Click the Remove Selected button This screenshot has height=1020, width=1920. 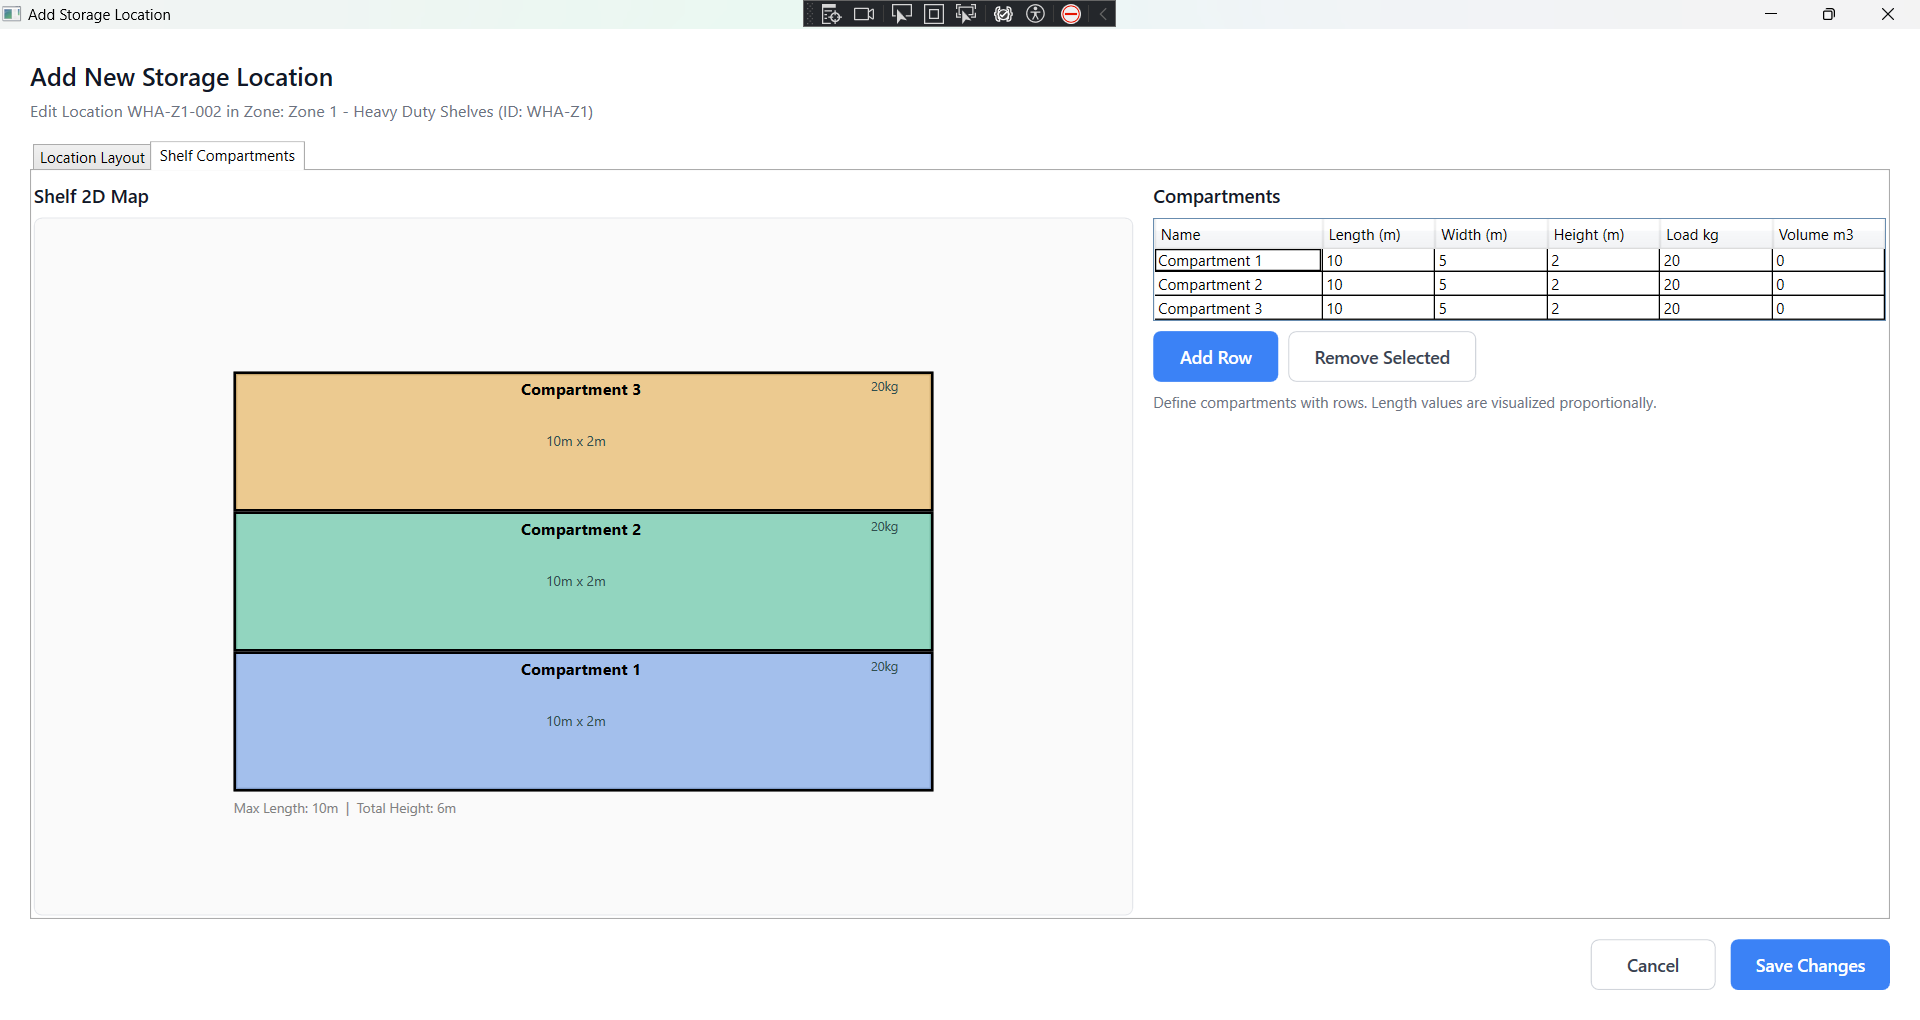pos(1381,357)
